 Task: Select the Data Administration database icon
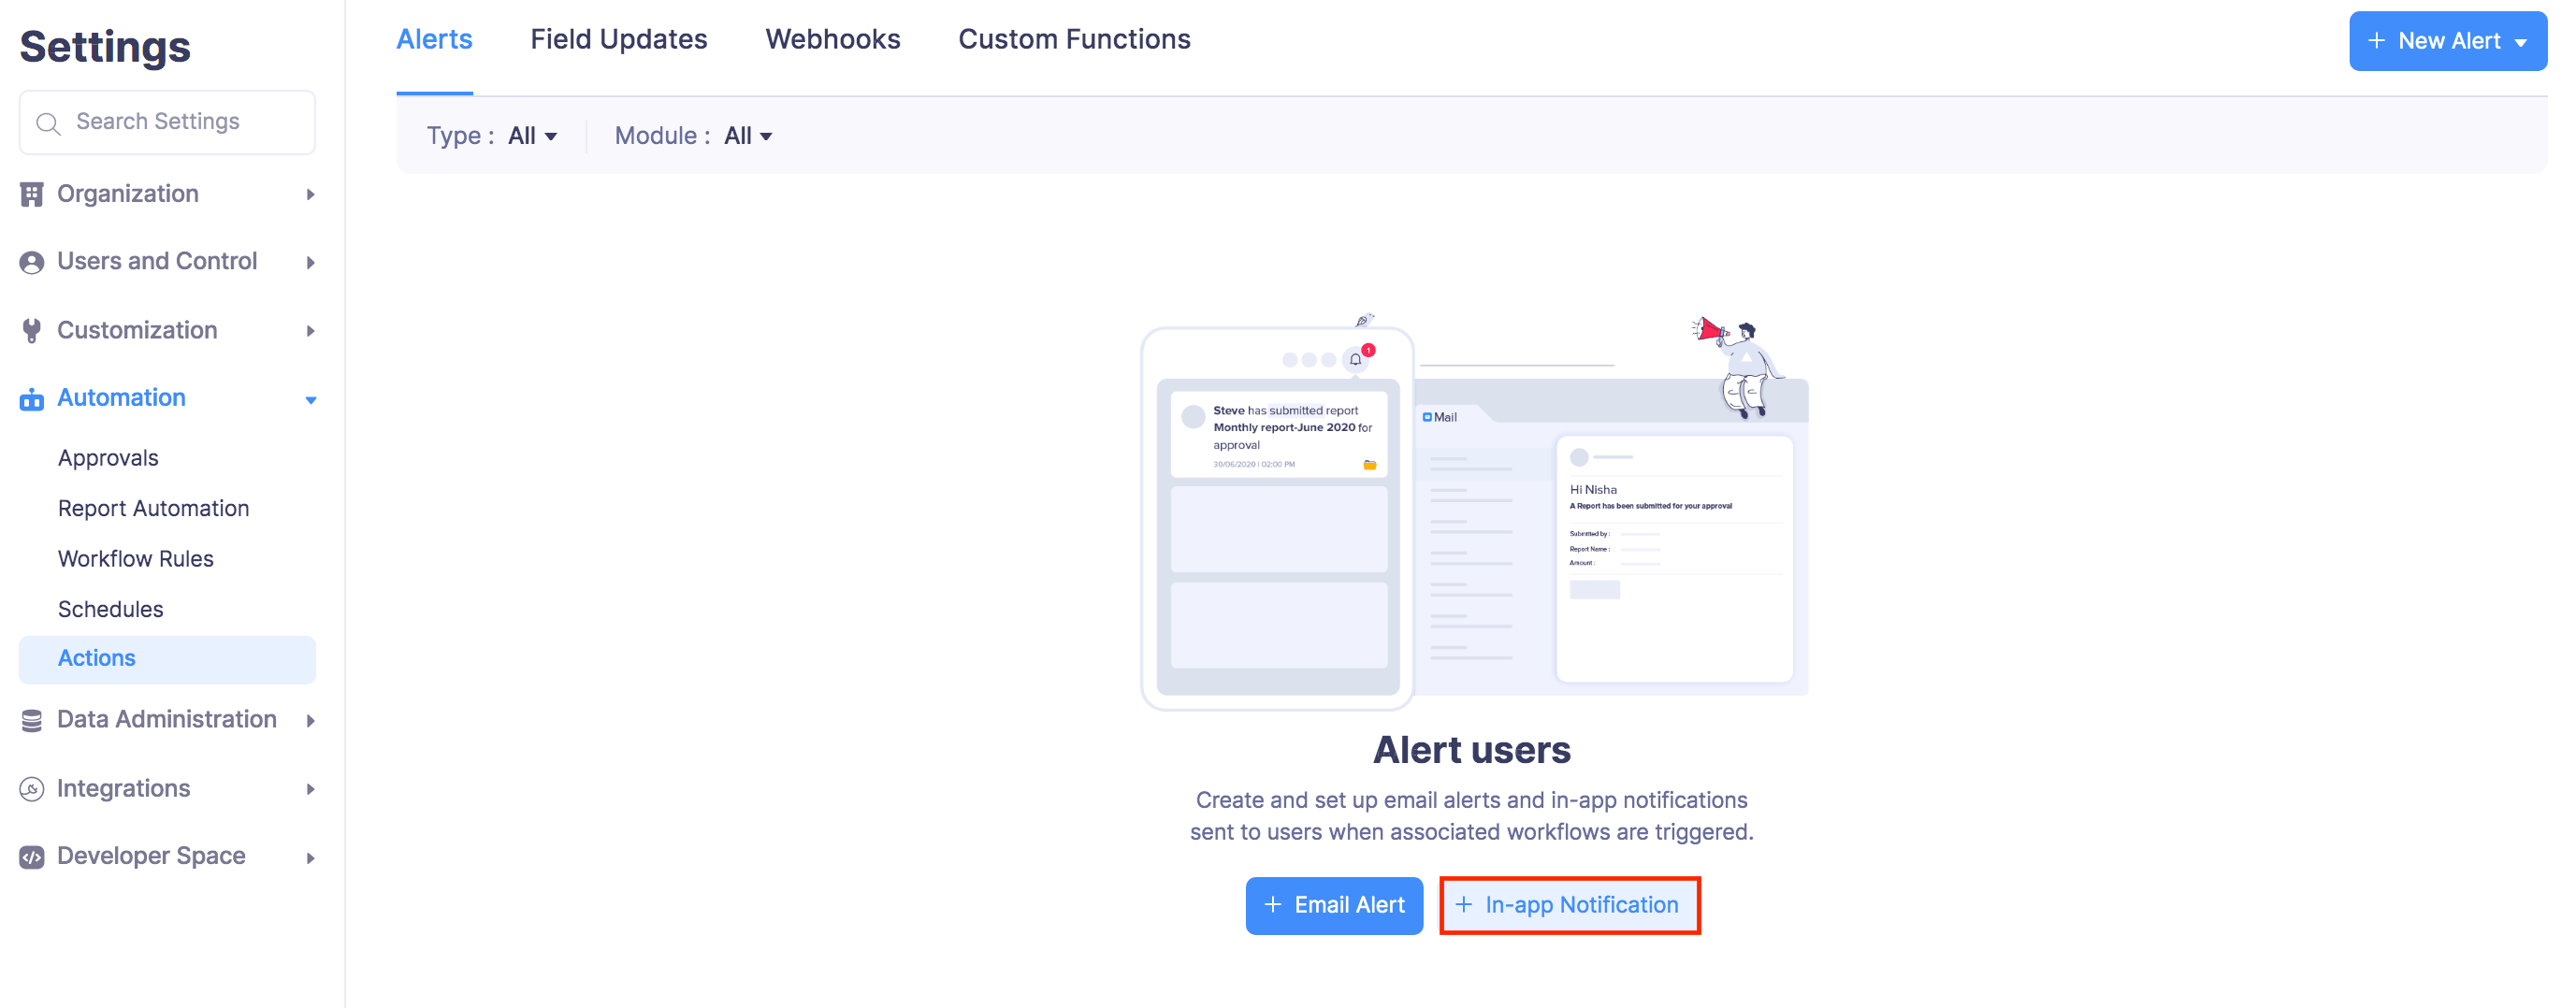click(x=31, y=719)
